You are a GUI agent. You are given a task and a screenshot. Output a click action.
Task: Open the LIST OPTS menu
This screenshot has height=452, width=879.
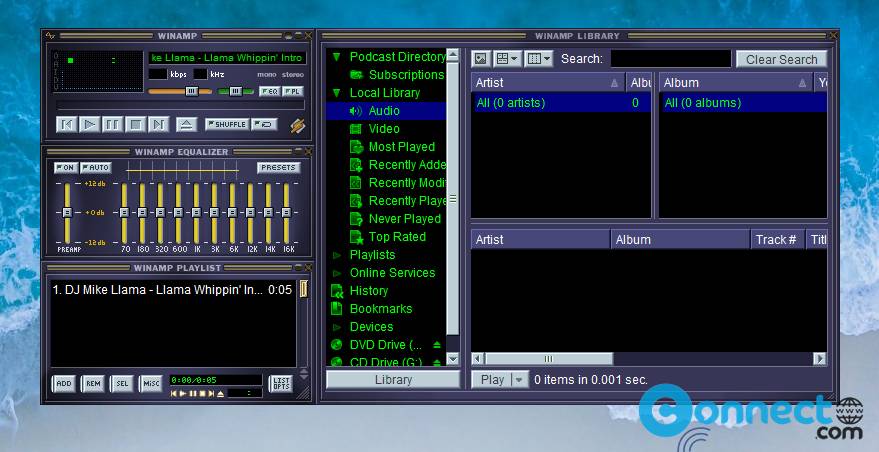[281, 384]
